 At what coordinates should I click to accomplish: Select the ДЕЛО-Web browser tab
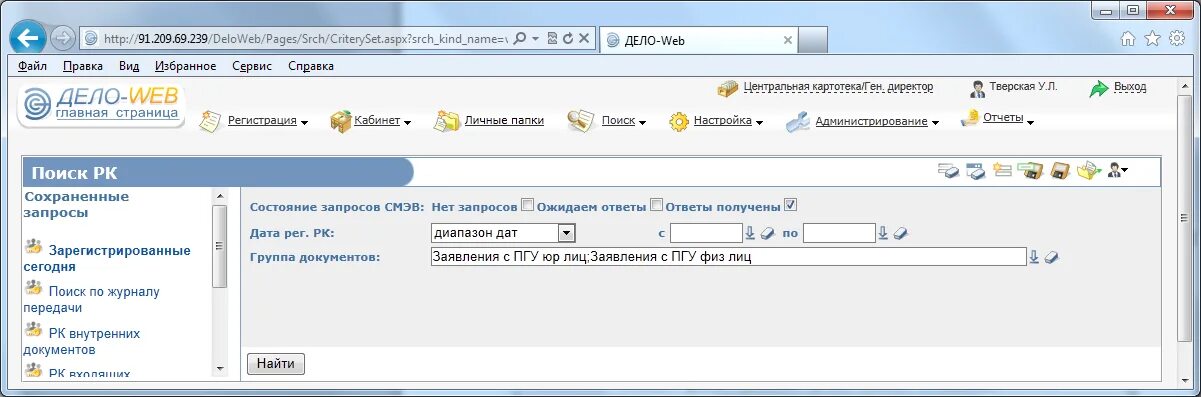(x=700, y=40)
